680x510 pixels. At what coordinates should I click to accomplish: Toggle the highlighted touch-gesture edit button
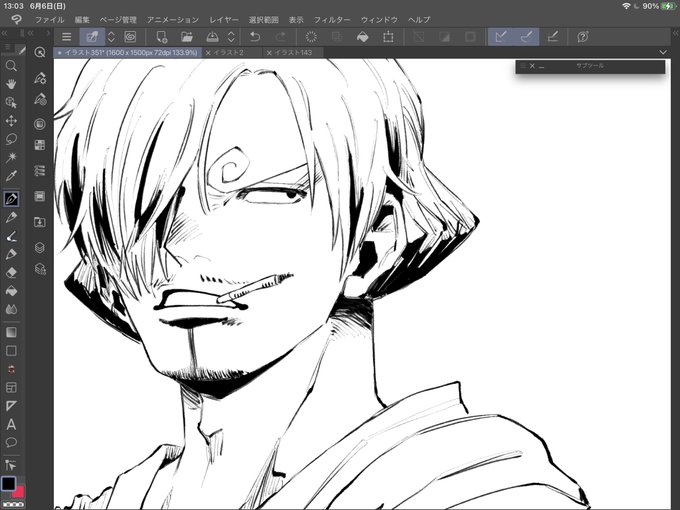pos(92,37)
